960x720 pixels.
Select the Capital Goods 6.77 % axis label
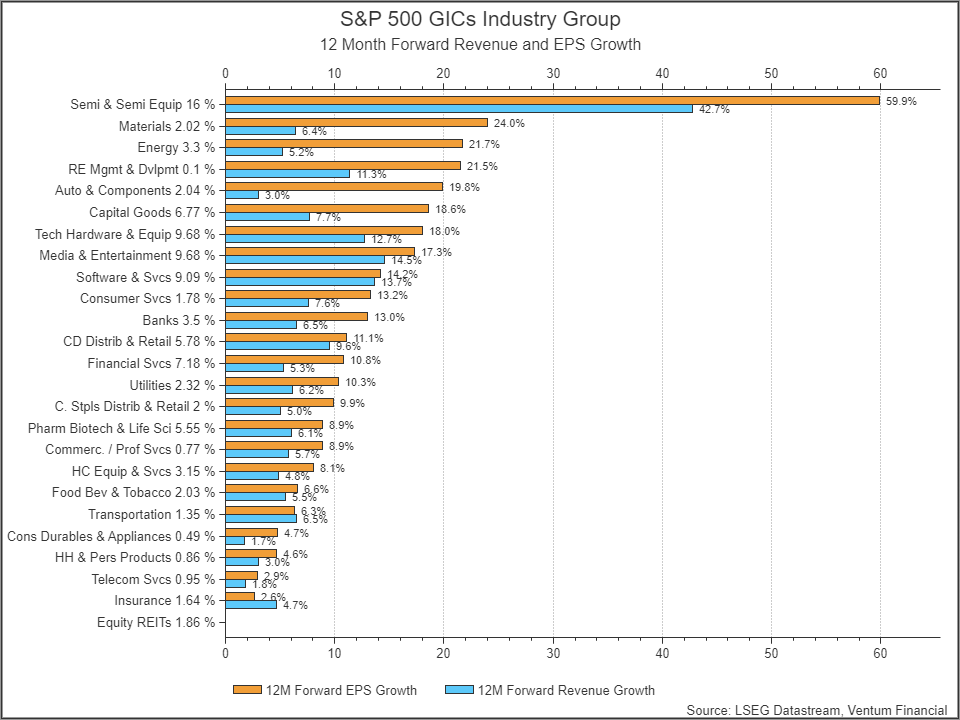[152, 212]
